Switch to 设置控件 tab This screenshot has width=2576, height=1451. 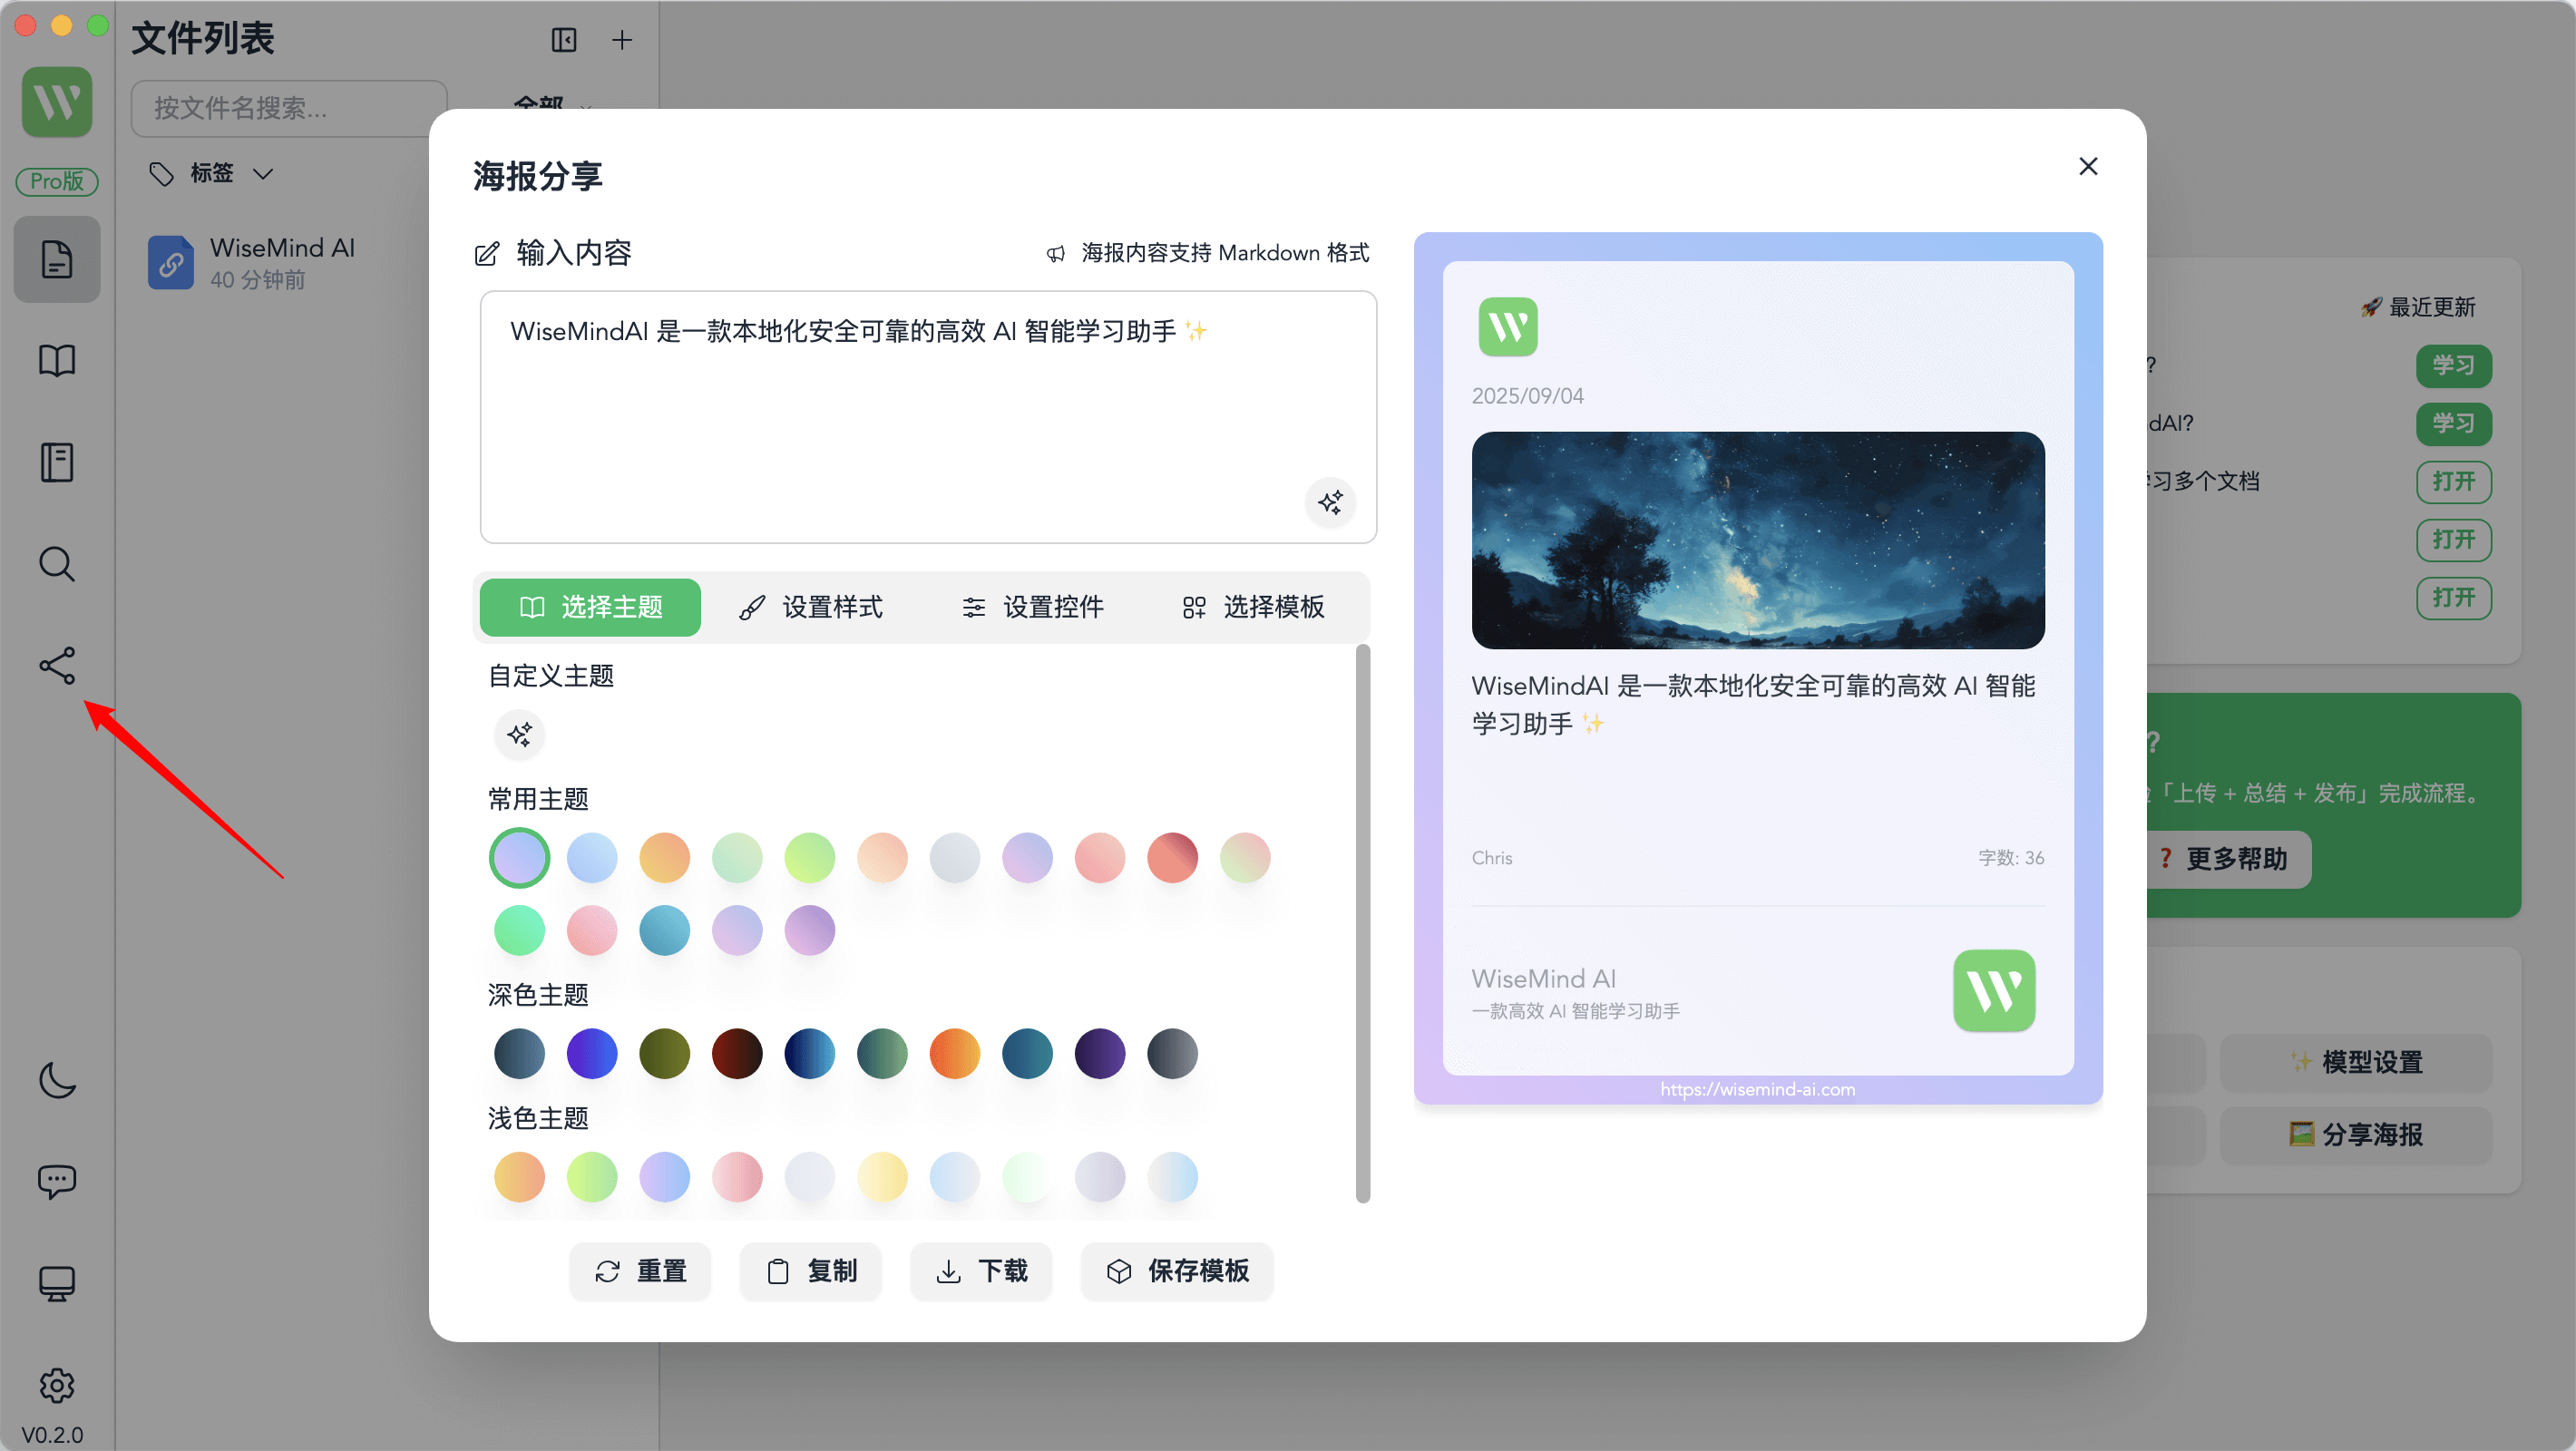(1033, 607)
